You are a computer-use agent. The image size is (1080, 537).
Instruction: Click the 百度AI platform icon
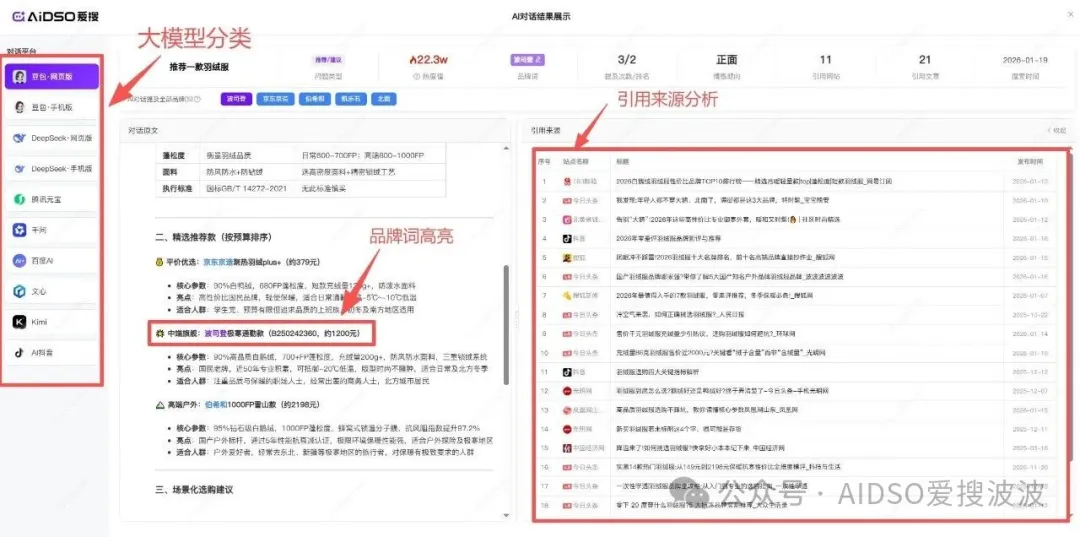pos(20,261)
